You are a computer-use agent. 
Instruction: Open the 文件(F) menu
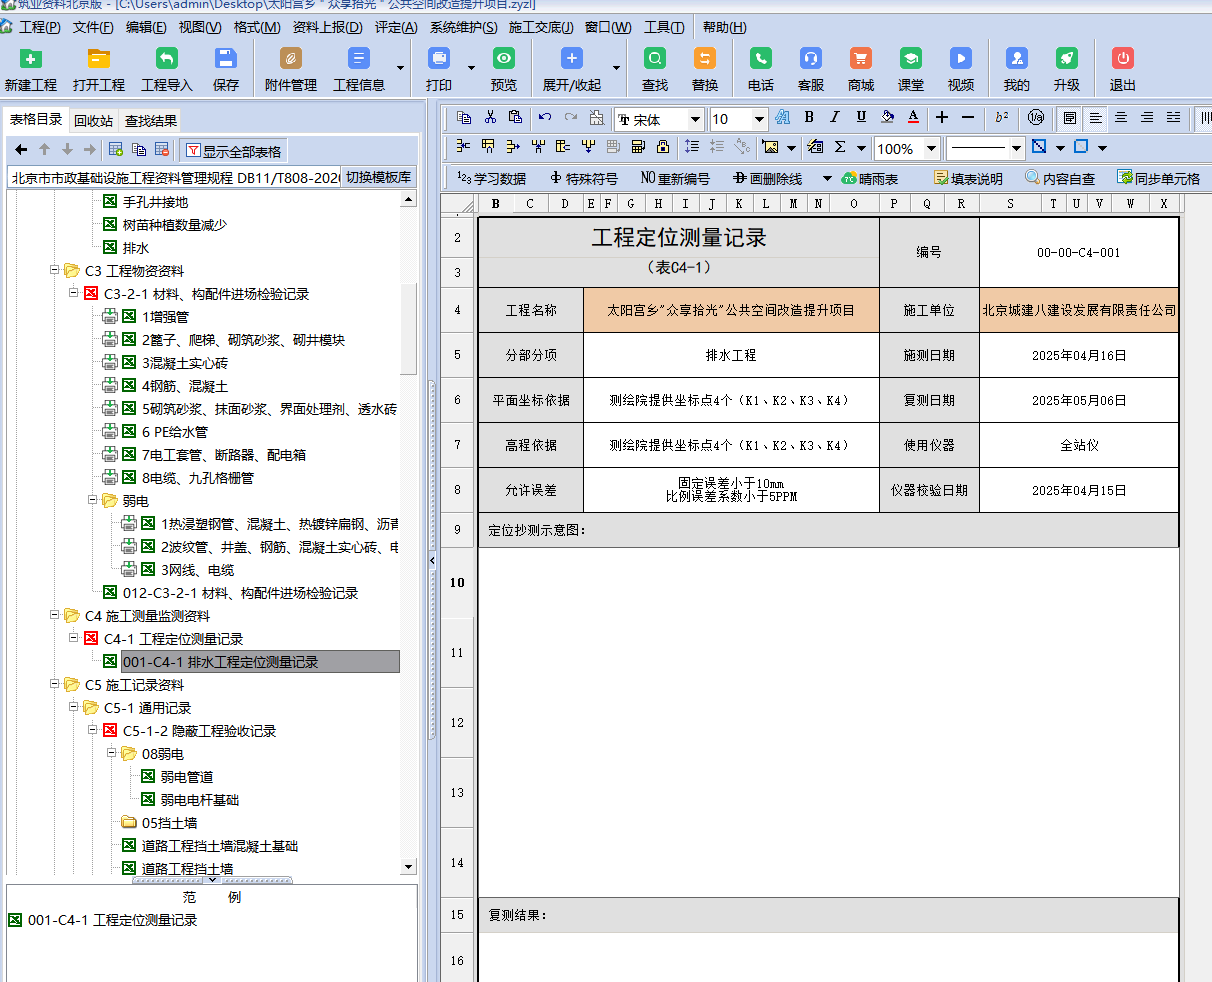click(x=93, y=27)
